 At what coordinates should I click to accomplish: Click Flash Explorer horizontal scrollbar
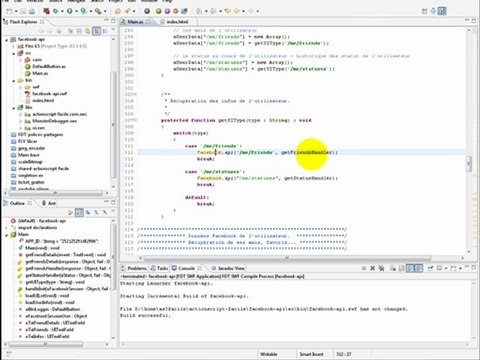tap(56, 193)
